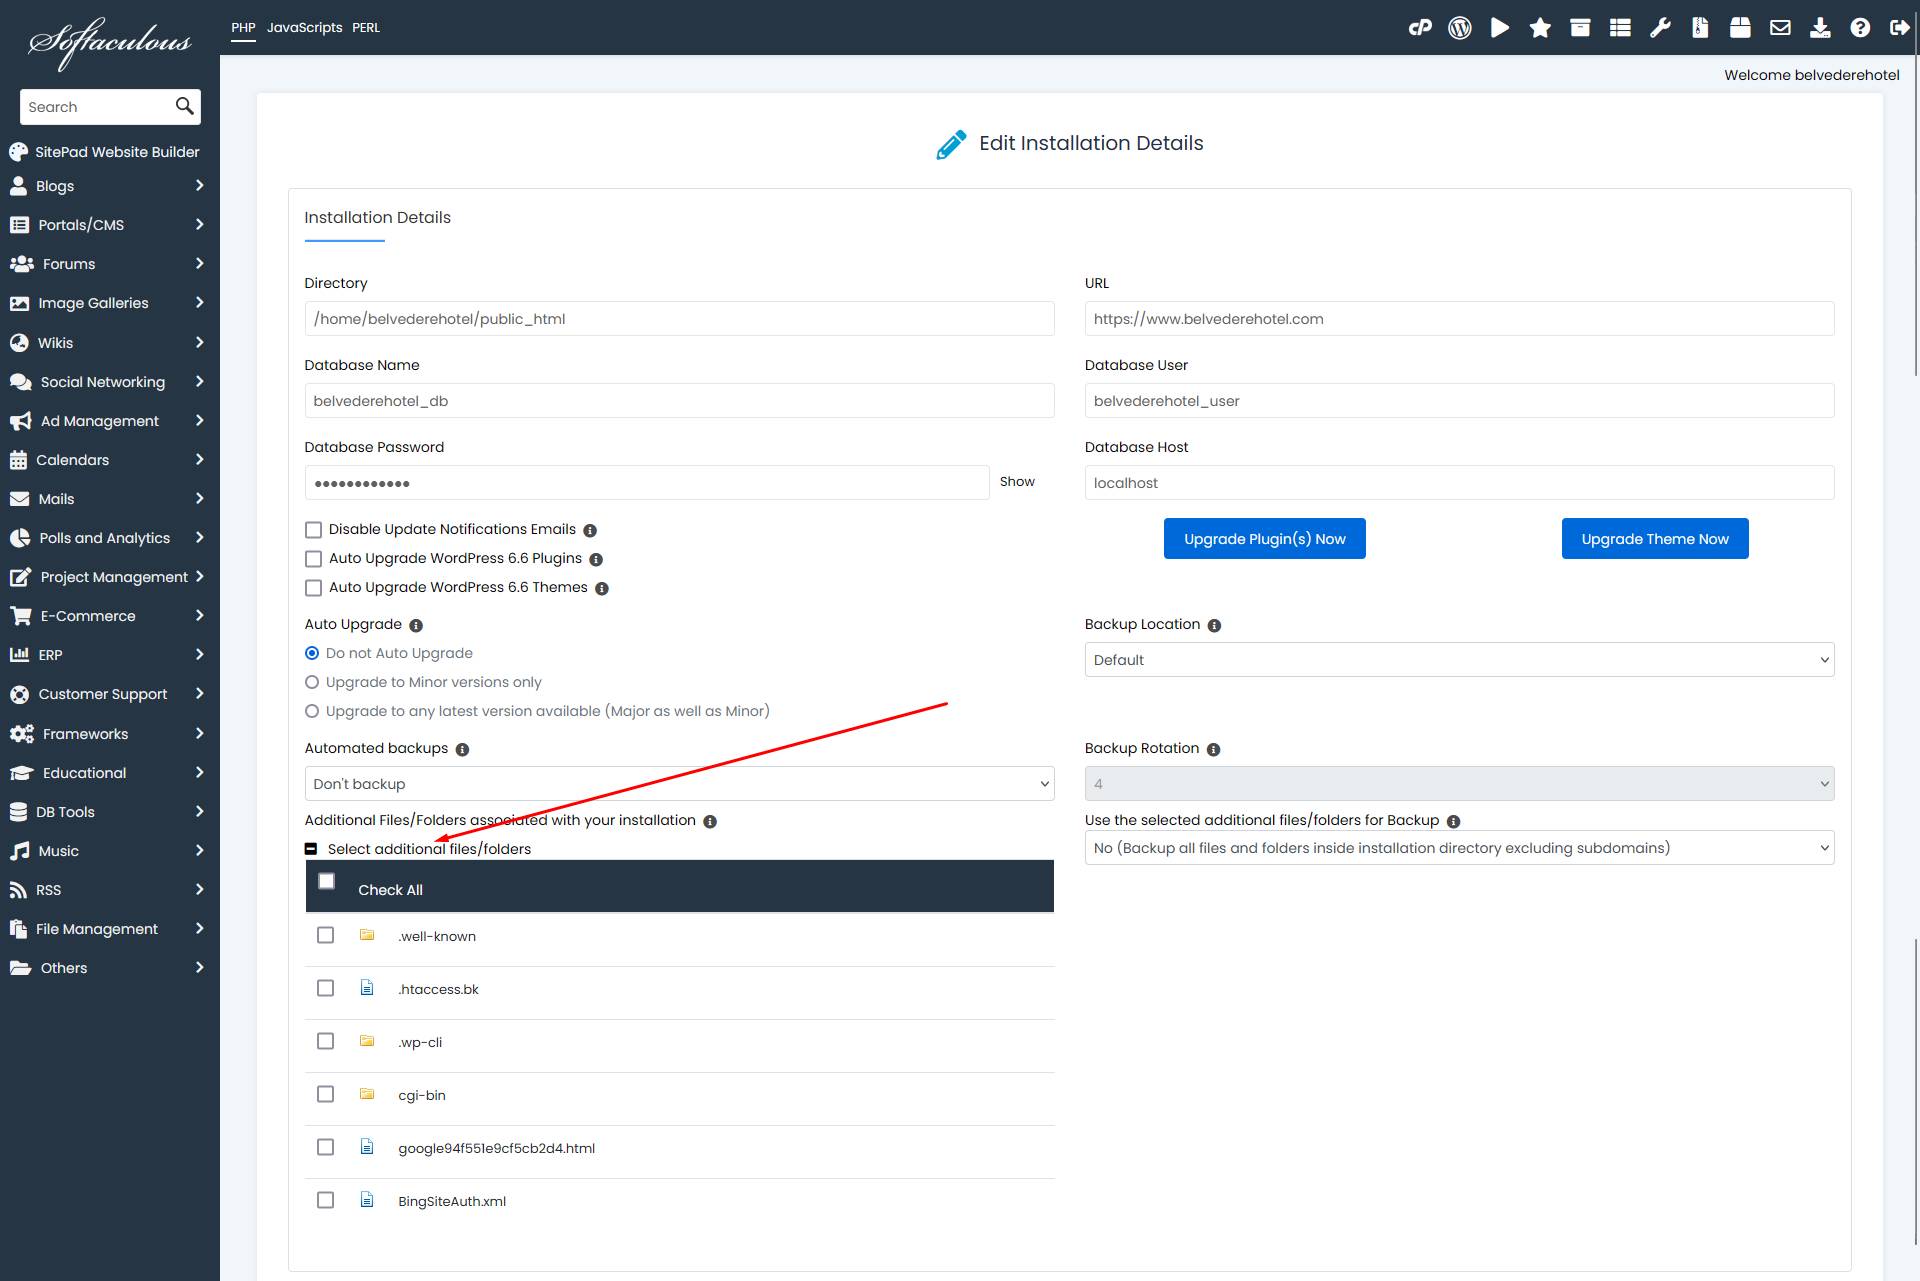Open the wrench settings icon
1920x1281 pixels.
coord(1660,28)
